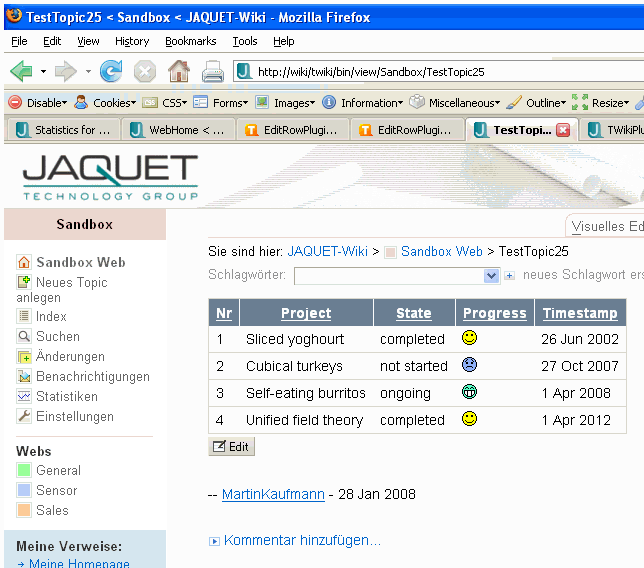Image resolution: width=644 pixels, height=568 pixels.
Task: Open the Tools menu
Action: click(245, 41)
